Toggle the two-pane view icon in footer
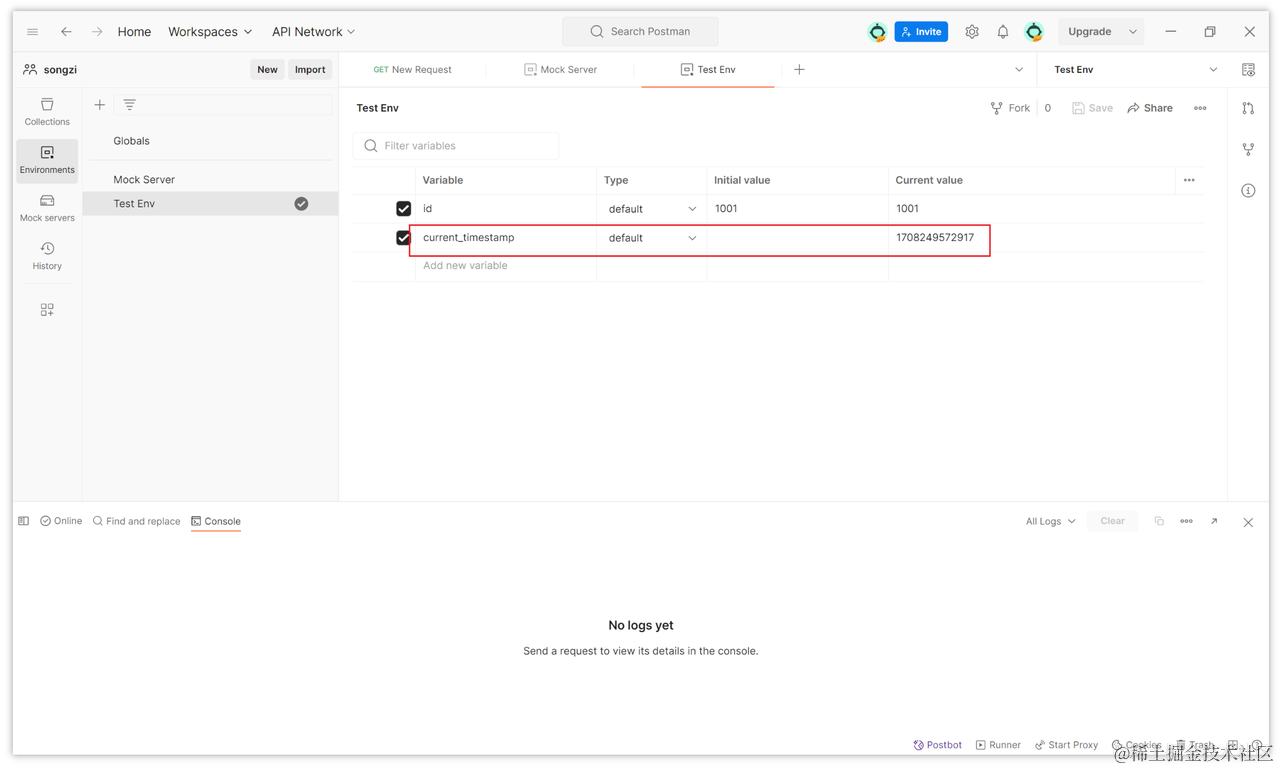 coord(24,521)
